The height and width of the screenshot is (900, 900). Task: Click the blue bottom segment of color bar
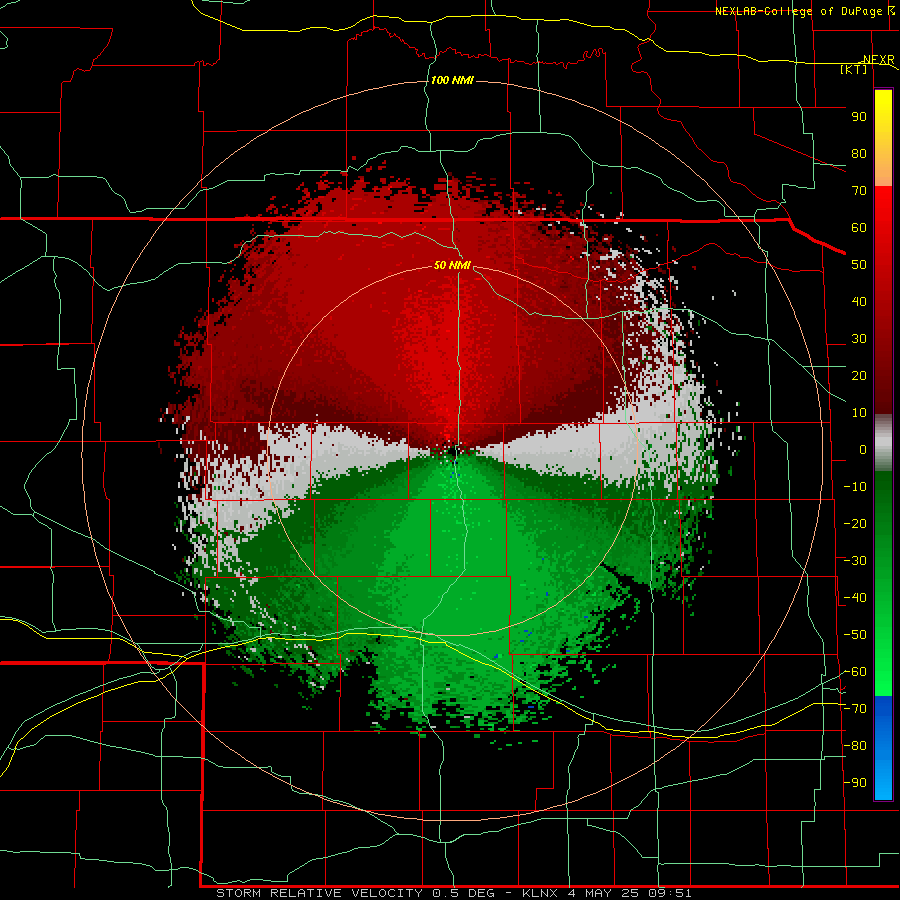(883, 747)
